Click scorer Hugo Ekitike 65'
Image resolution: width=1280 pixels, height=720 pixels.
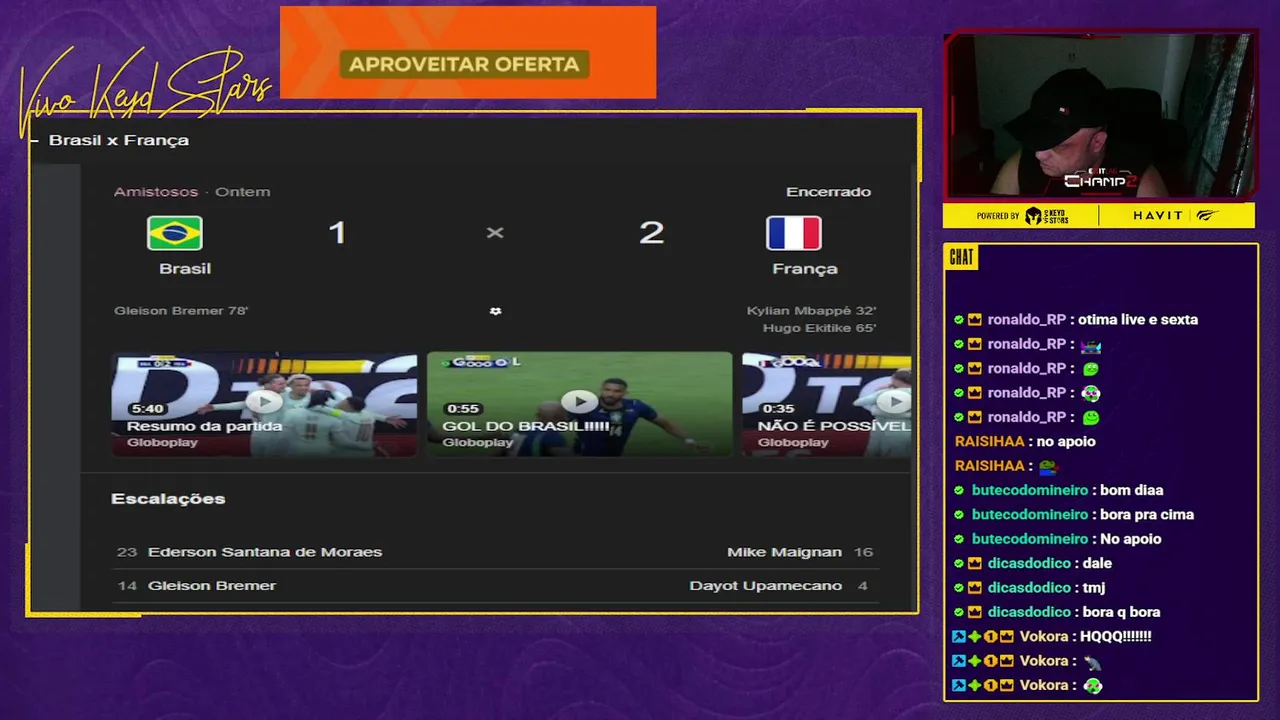[819, 328]
